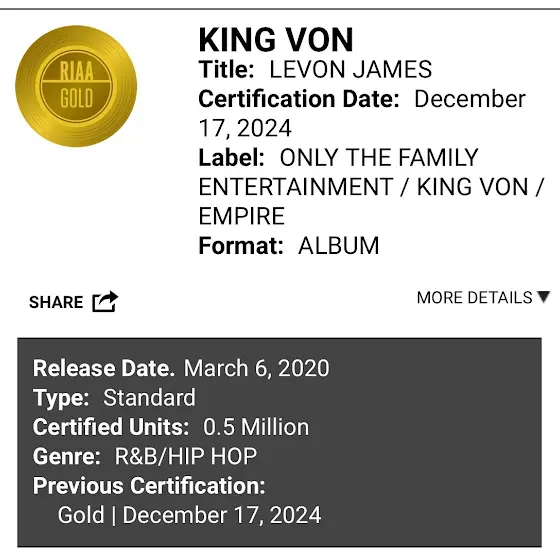Click the Previous Certification heading
This screenshot has height=560, width=560.
(x=149, y=486)
